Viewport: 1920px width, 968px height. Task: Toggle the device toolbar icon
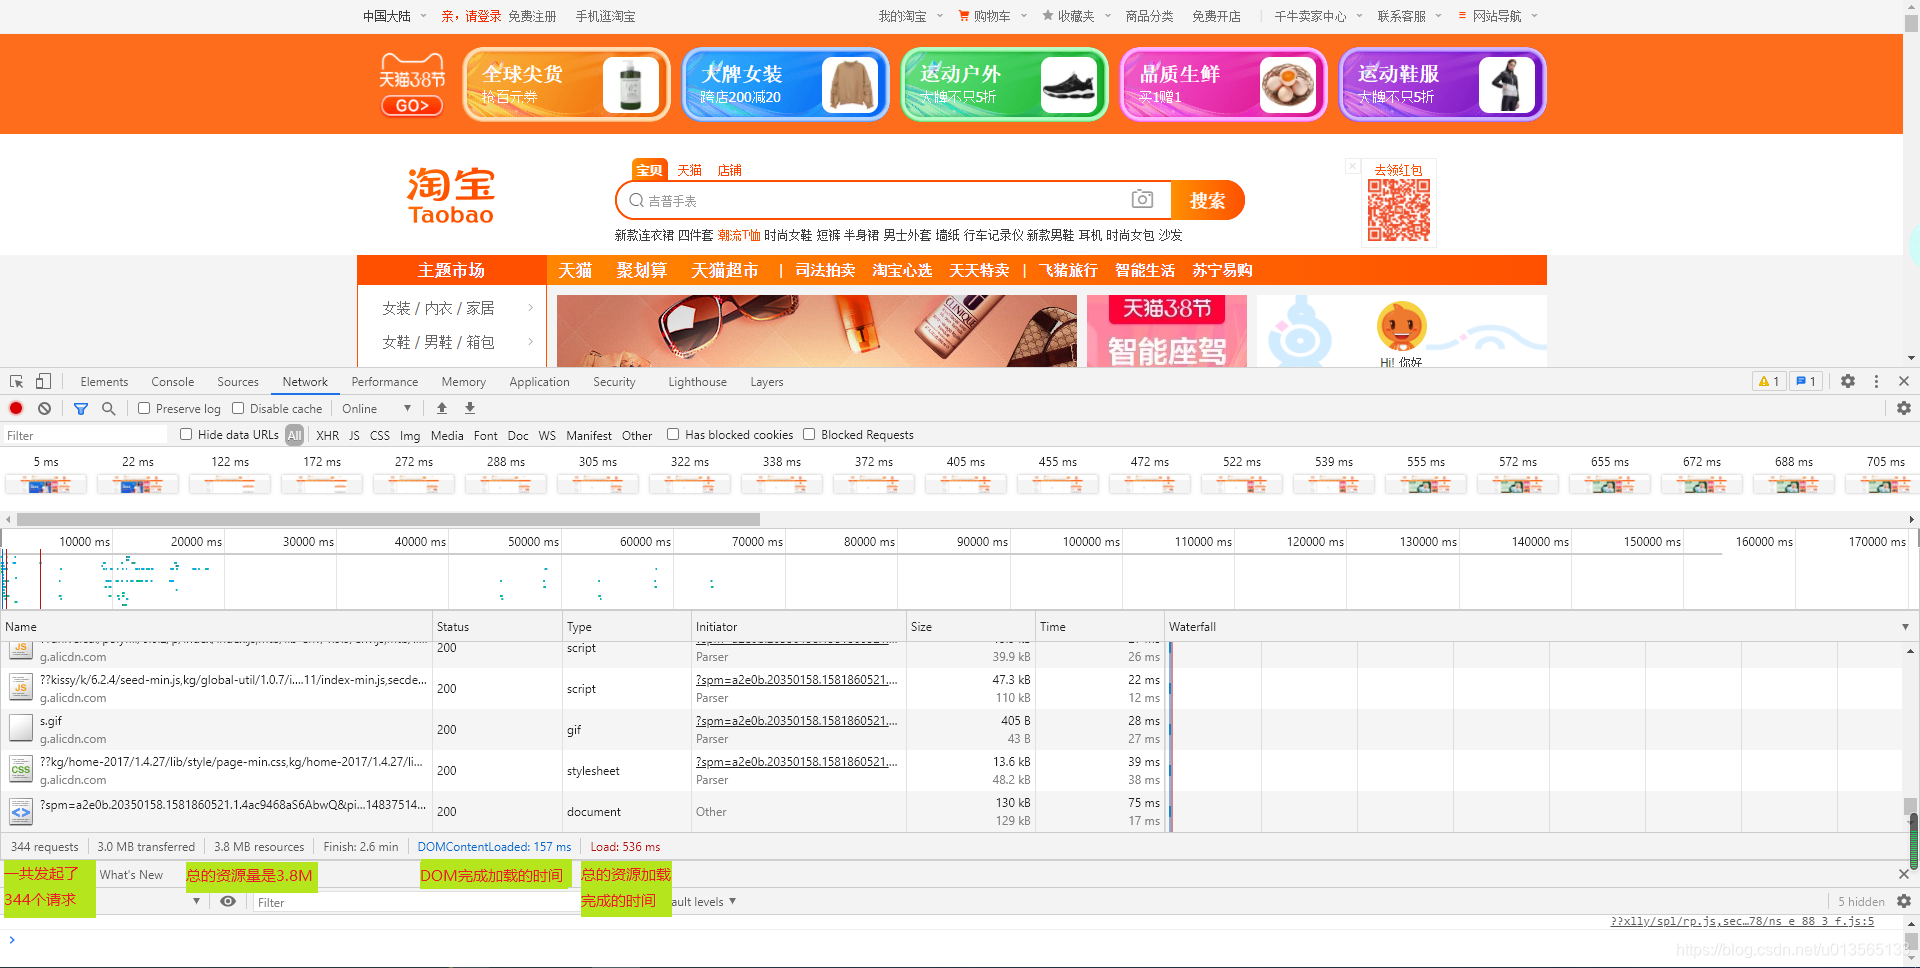pyautogui.click(x=43, y=382)
